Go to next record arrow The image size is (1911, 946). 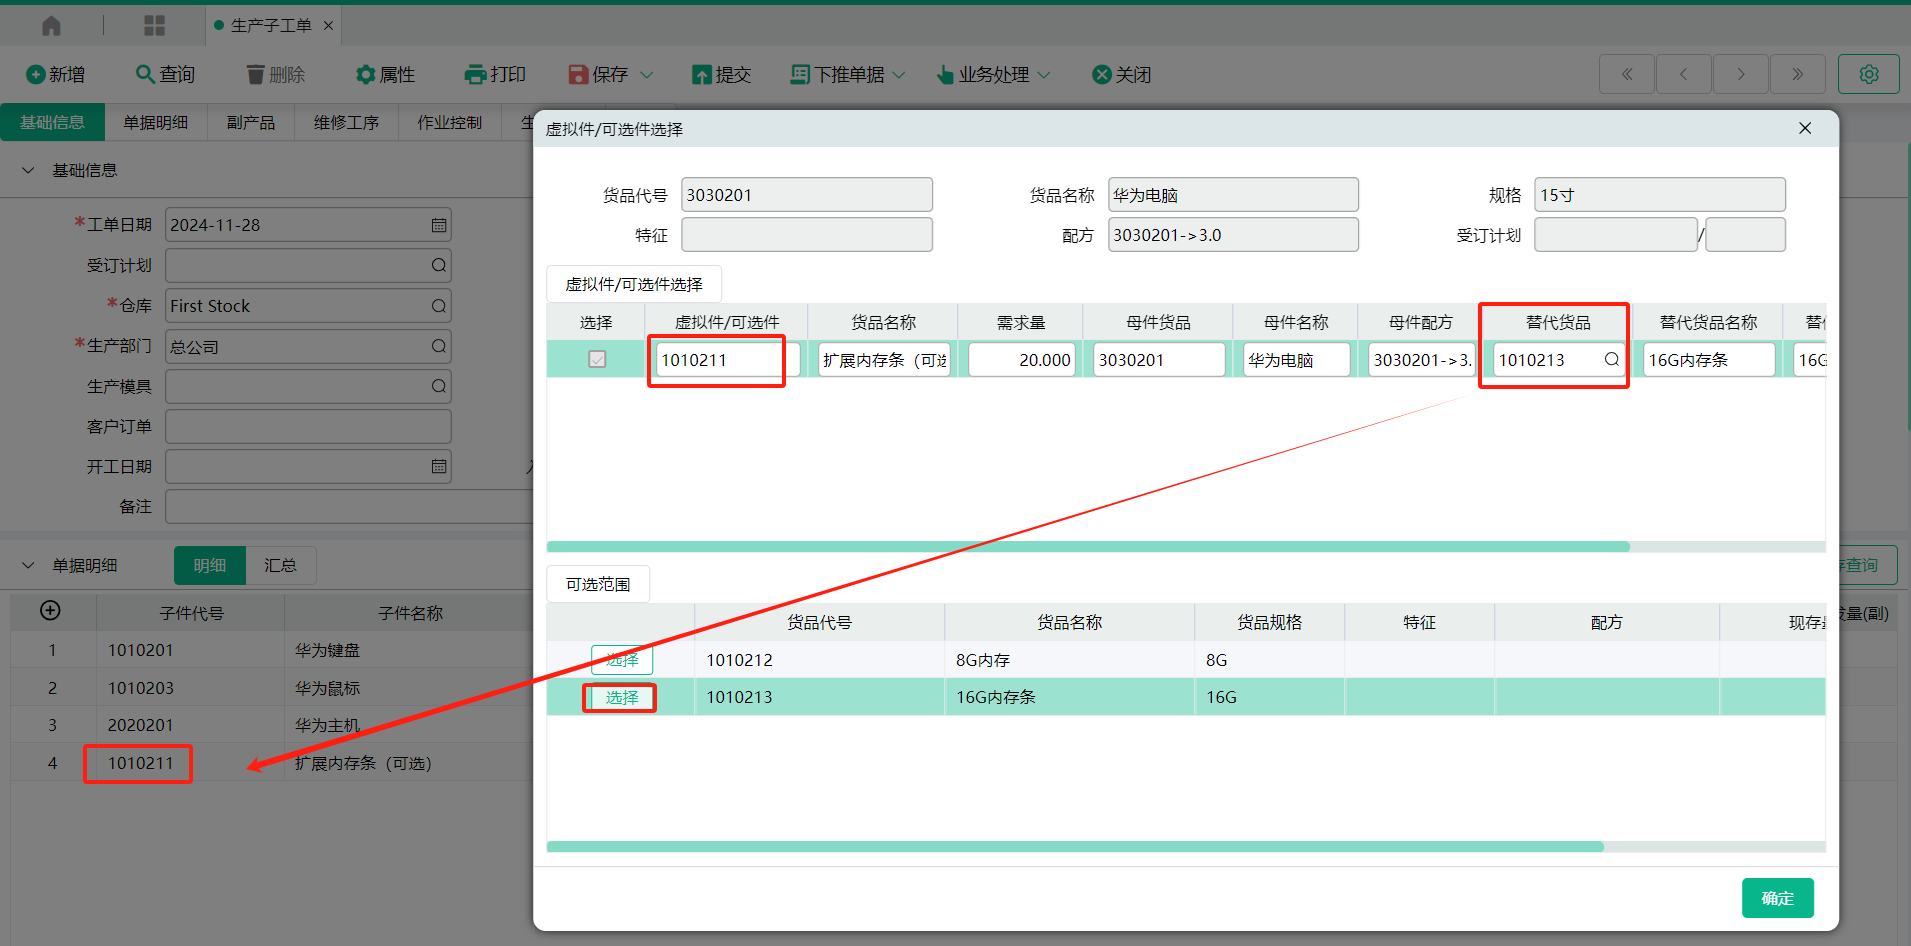point(1741,74)
